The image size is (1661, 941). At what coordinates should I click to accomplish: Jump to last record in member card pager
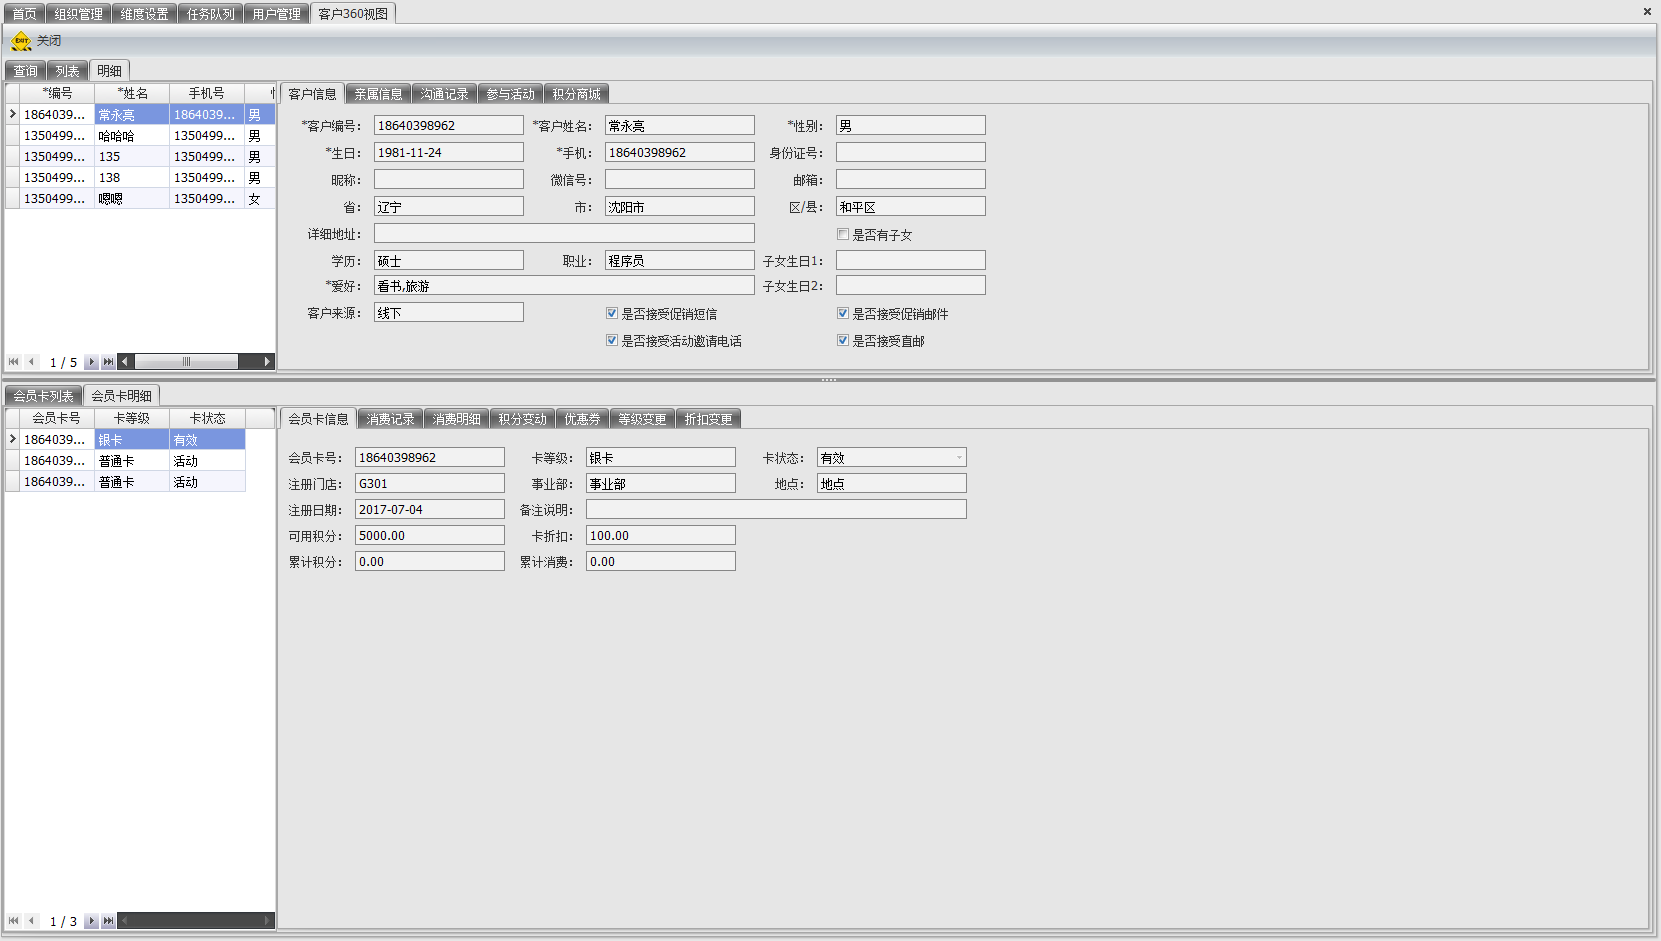pos(108,921)
